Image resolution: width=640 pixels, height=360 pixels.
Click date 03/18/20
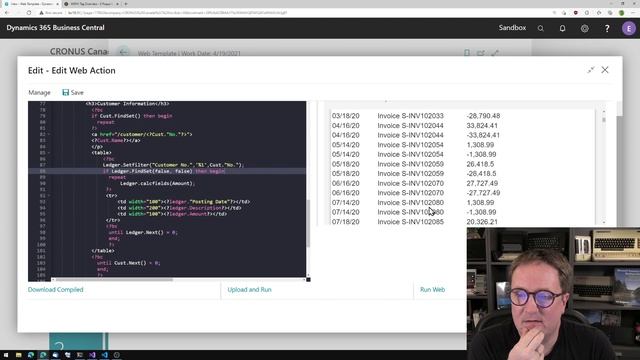[345, 116]
